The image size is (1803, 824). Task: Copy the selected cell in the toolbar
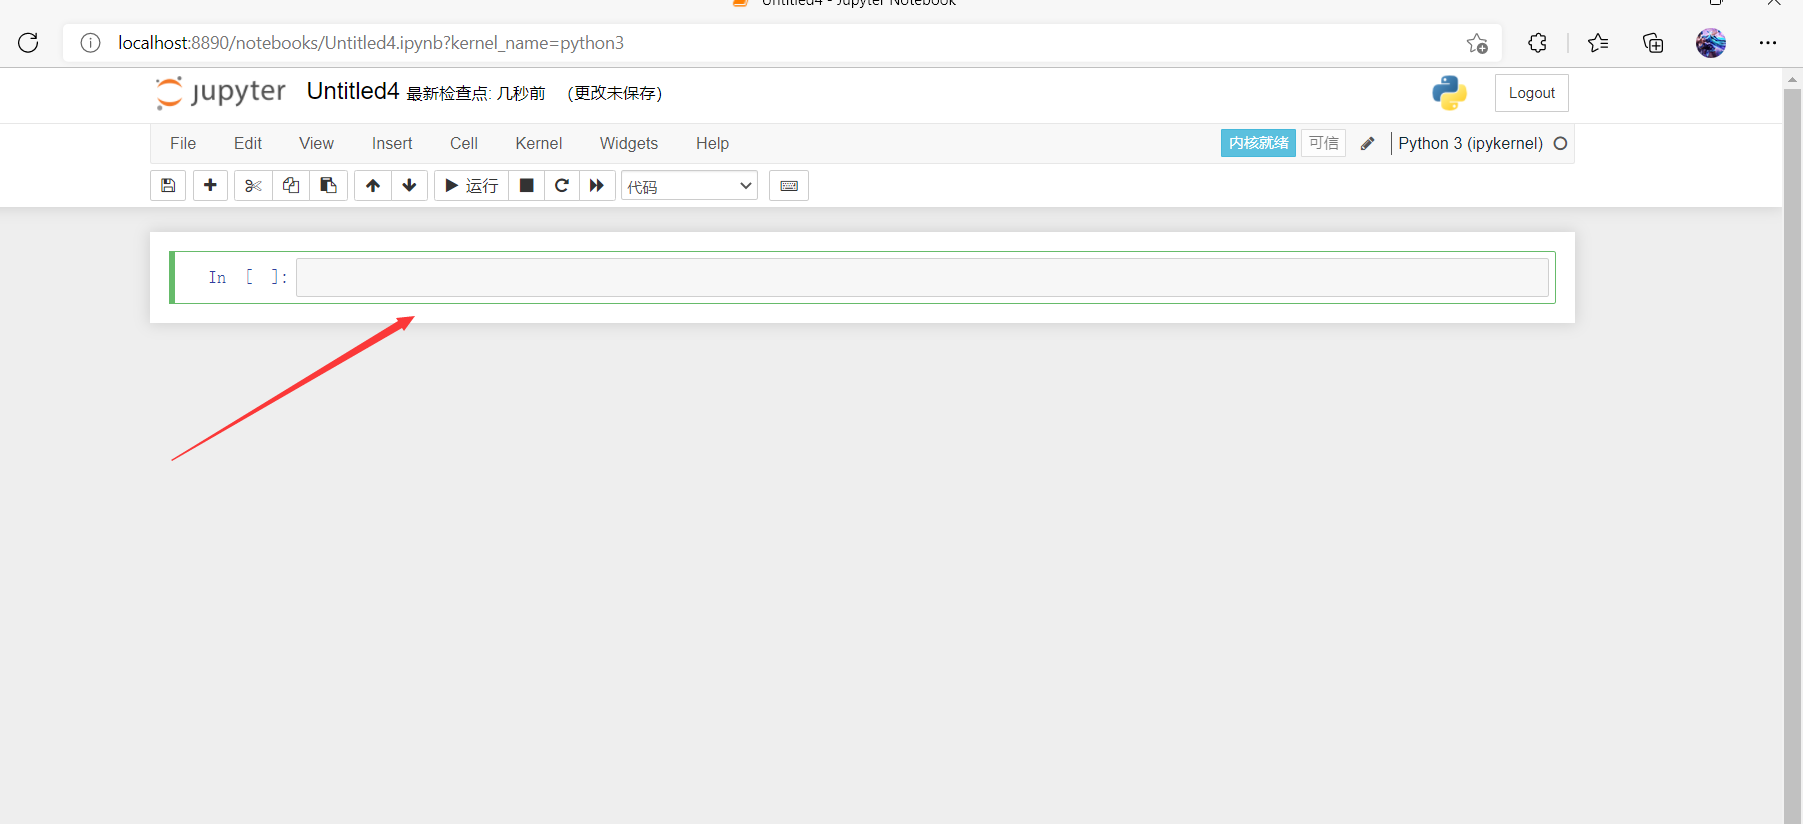pyautogui.click(x=291, y=186)
